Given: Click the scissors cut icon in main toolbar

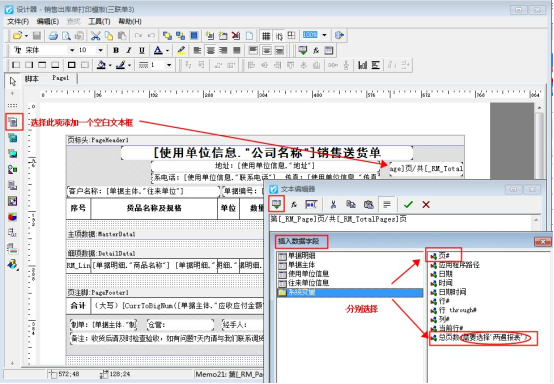Looking at the screenshot, I should pos(95,35).
